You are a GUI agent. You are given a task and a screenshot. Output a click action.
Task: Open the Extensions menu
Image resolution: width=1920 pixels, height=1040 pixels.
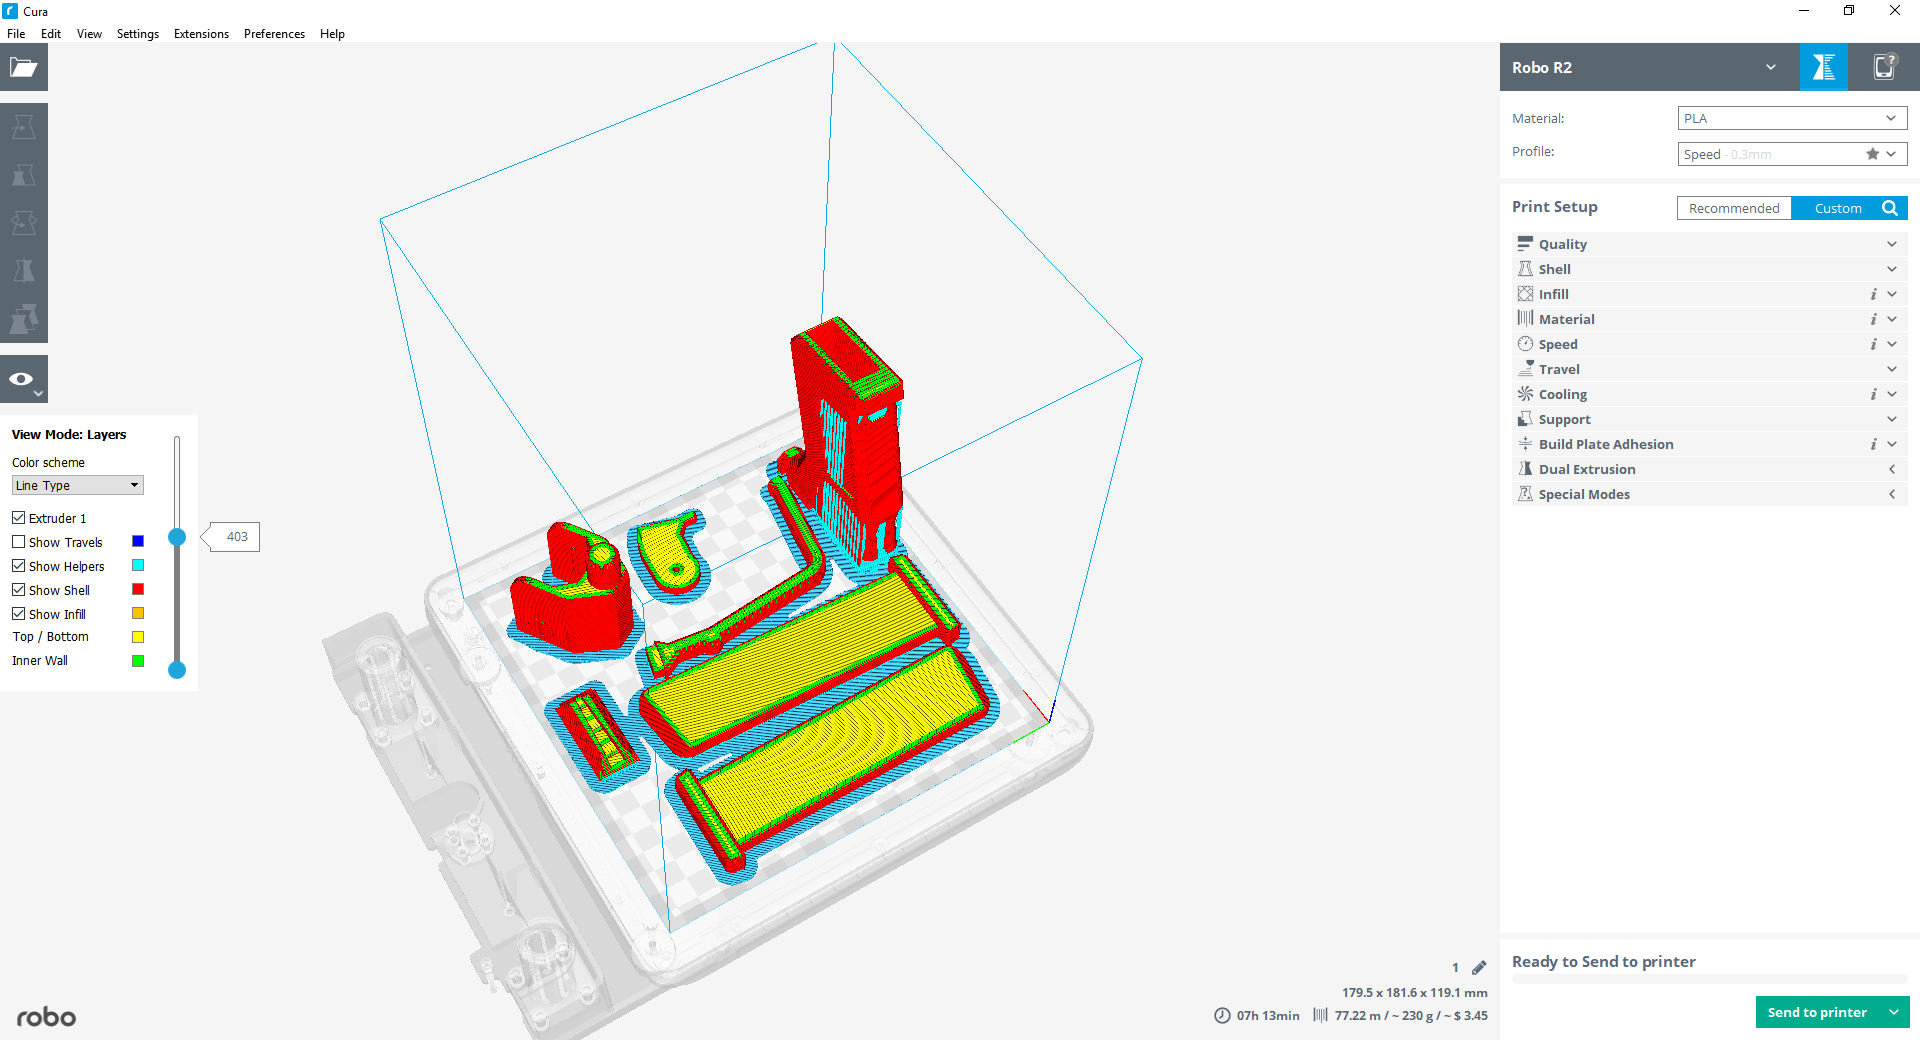[201, 34]
